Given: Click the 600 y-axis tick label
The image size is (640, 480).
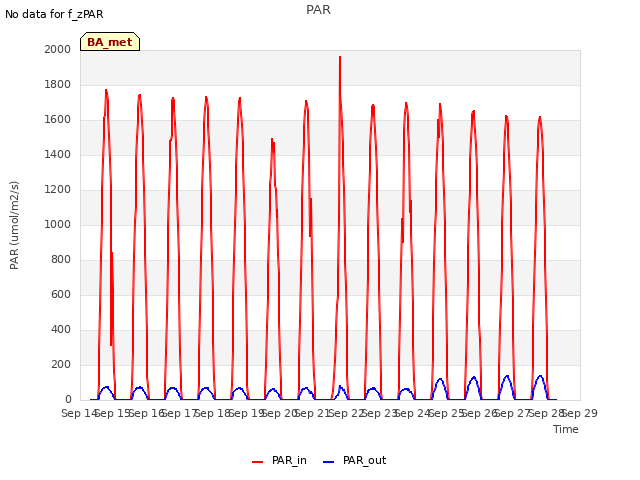Looking at the screenshot, I should click(x=61, y=294).
